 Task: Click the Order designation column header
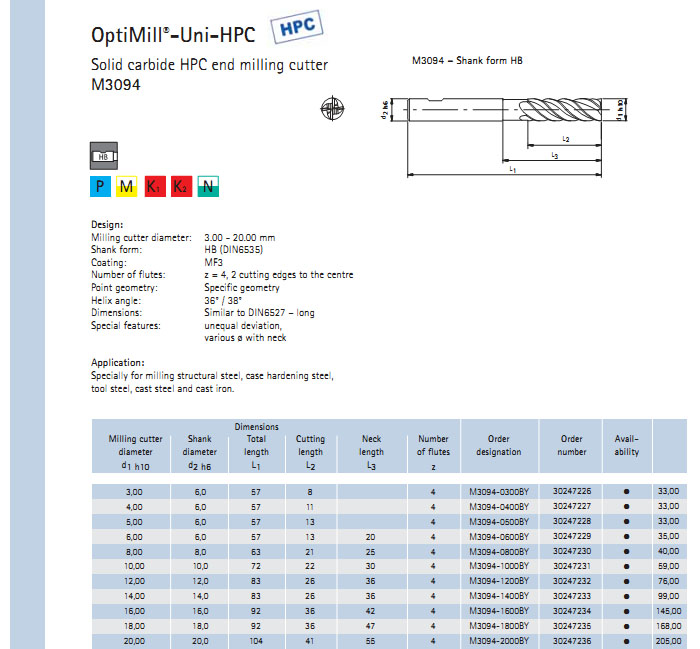click(498, 445)
